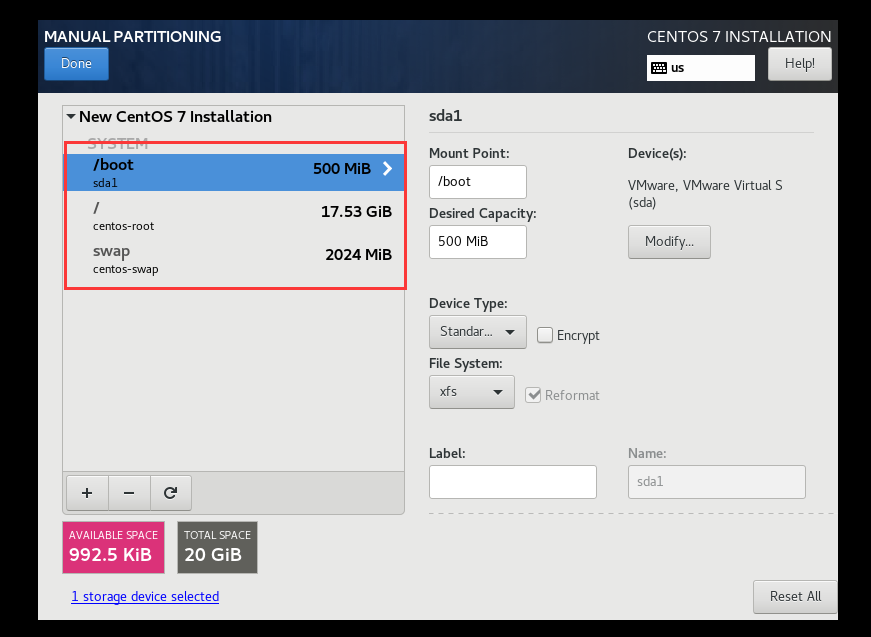Click the arrow chevron on the /boot row

click(387, 168)
